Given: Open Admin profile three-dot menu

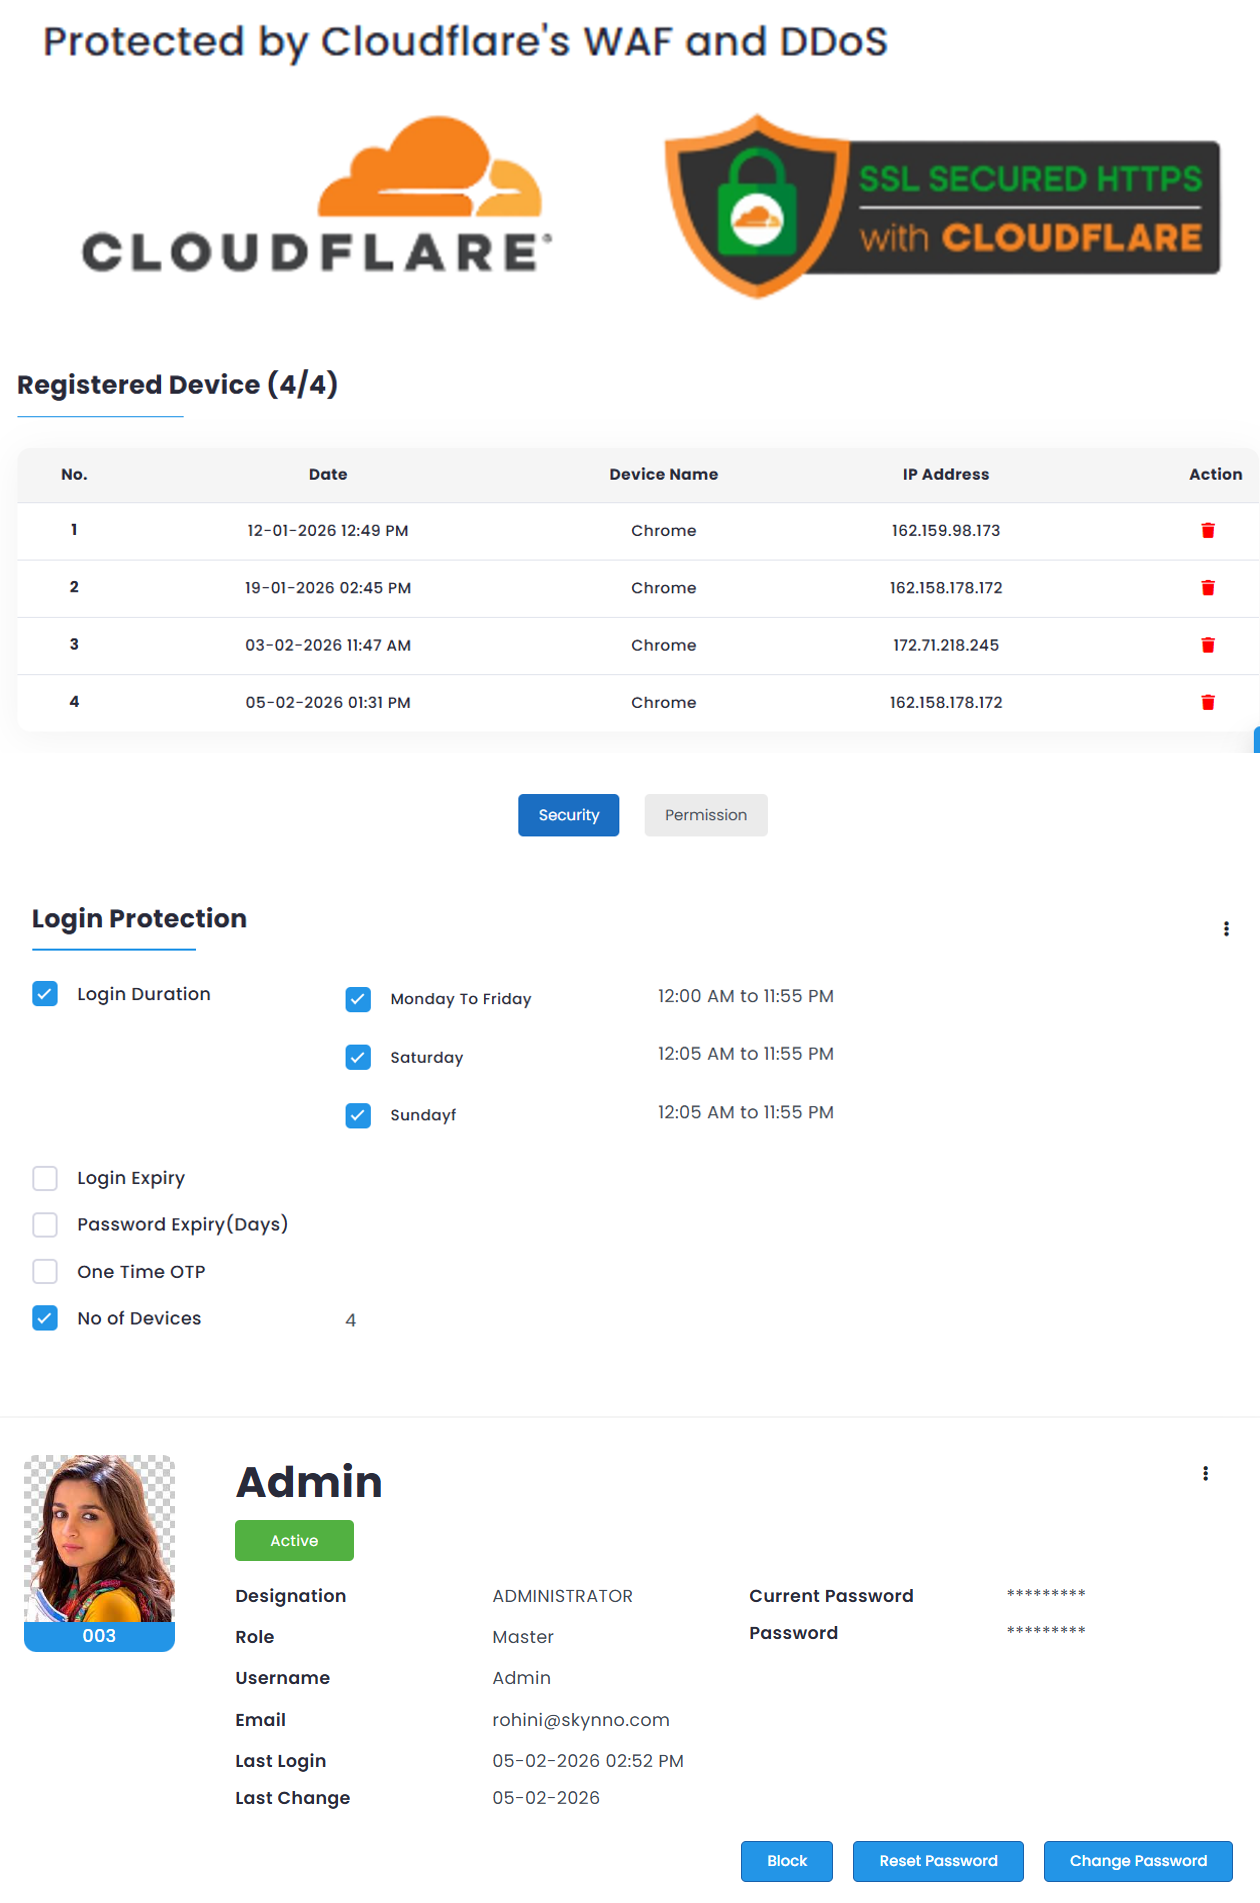Looking at the screenshot, I should click(x=1205, y=1473).
